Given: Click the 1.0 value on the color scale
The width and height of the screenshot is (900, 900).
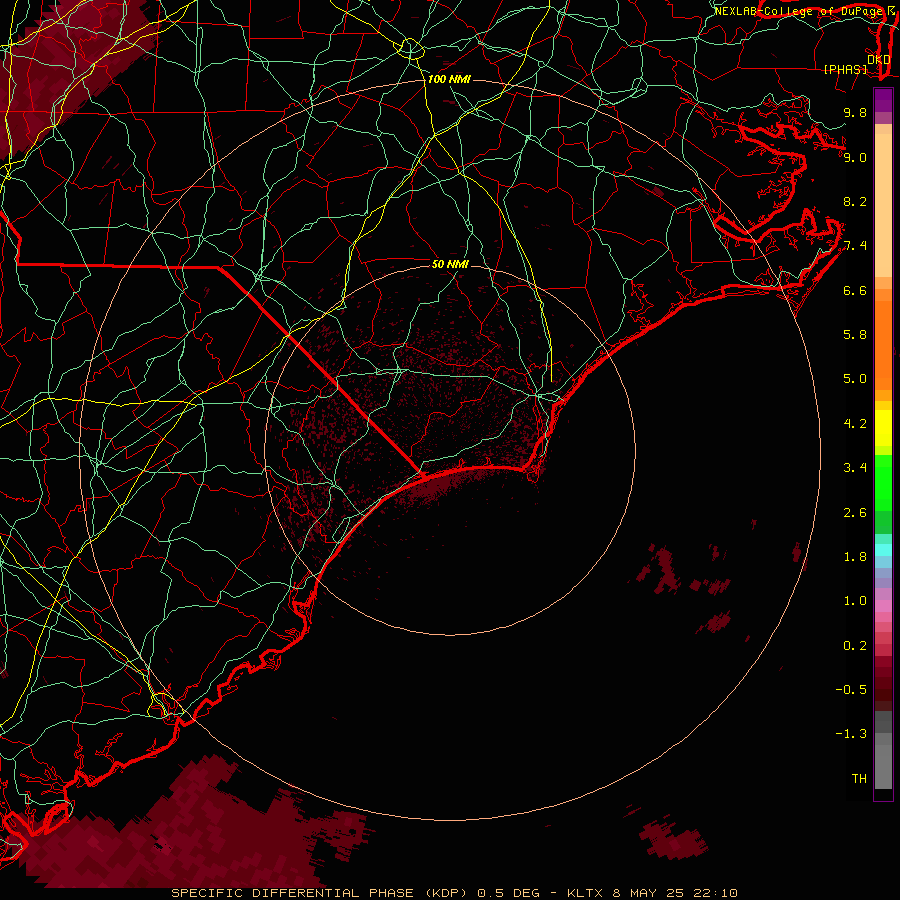Looking at the screenshot, I should [855, 601].
